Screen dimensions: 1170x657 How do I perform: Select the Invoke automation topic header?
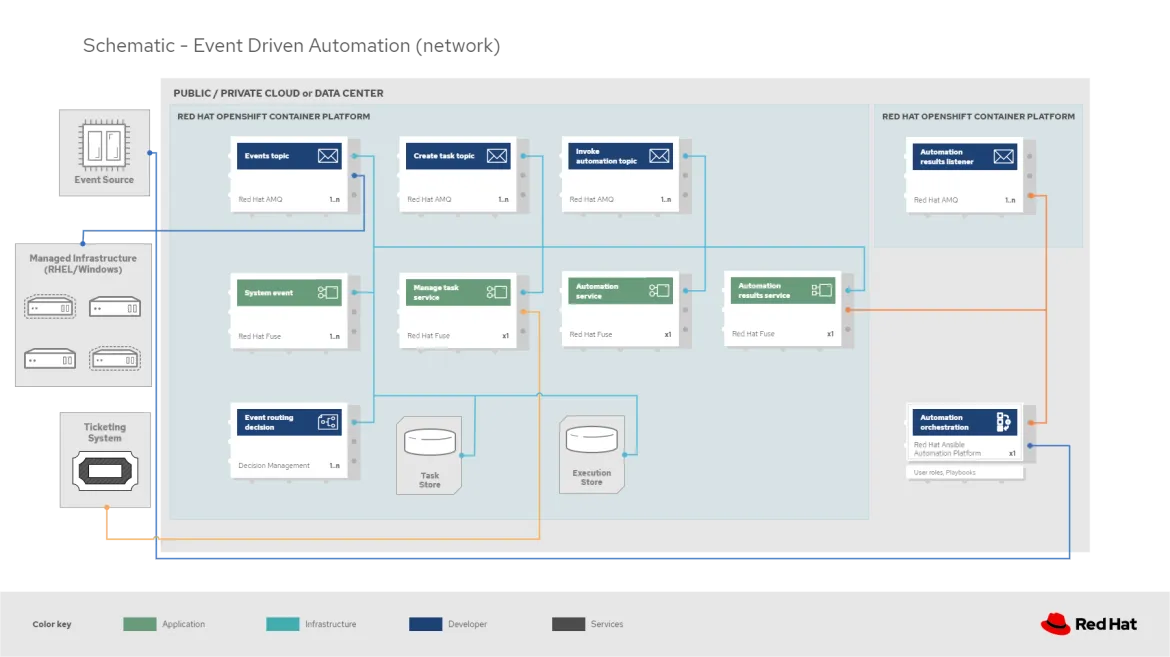pos(620,156)
